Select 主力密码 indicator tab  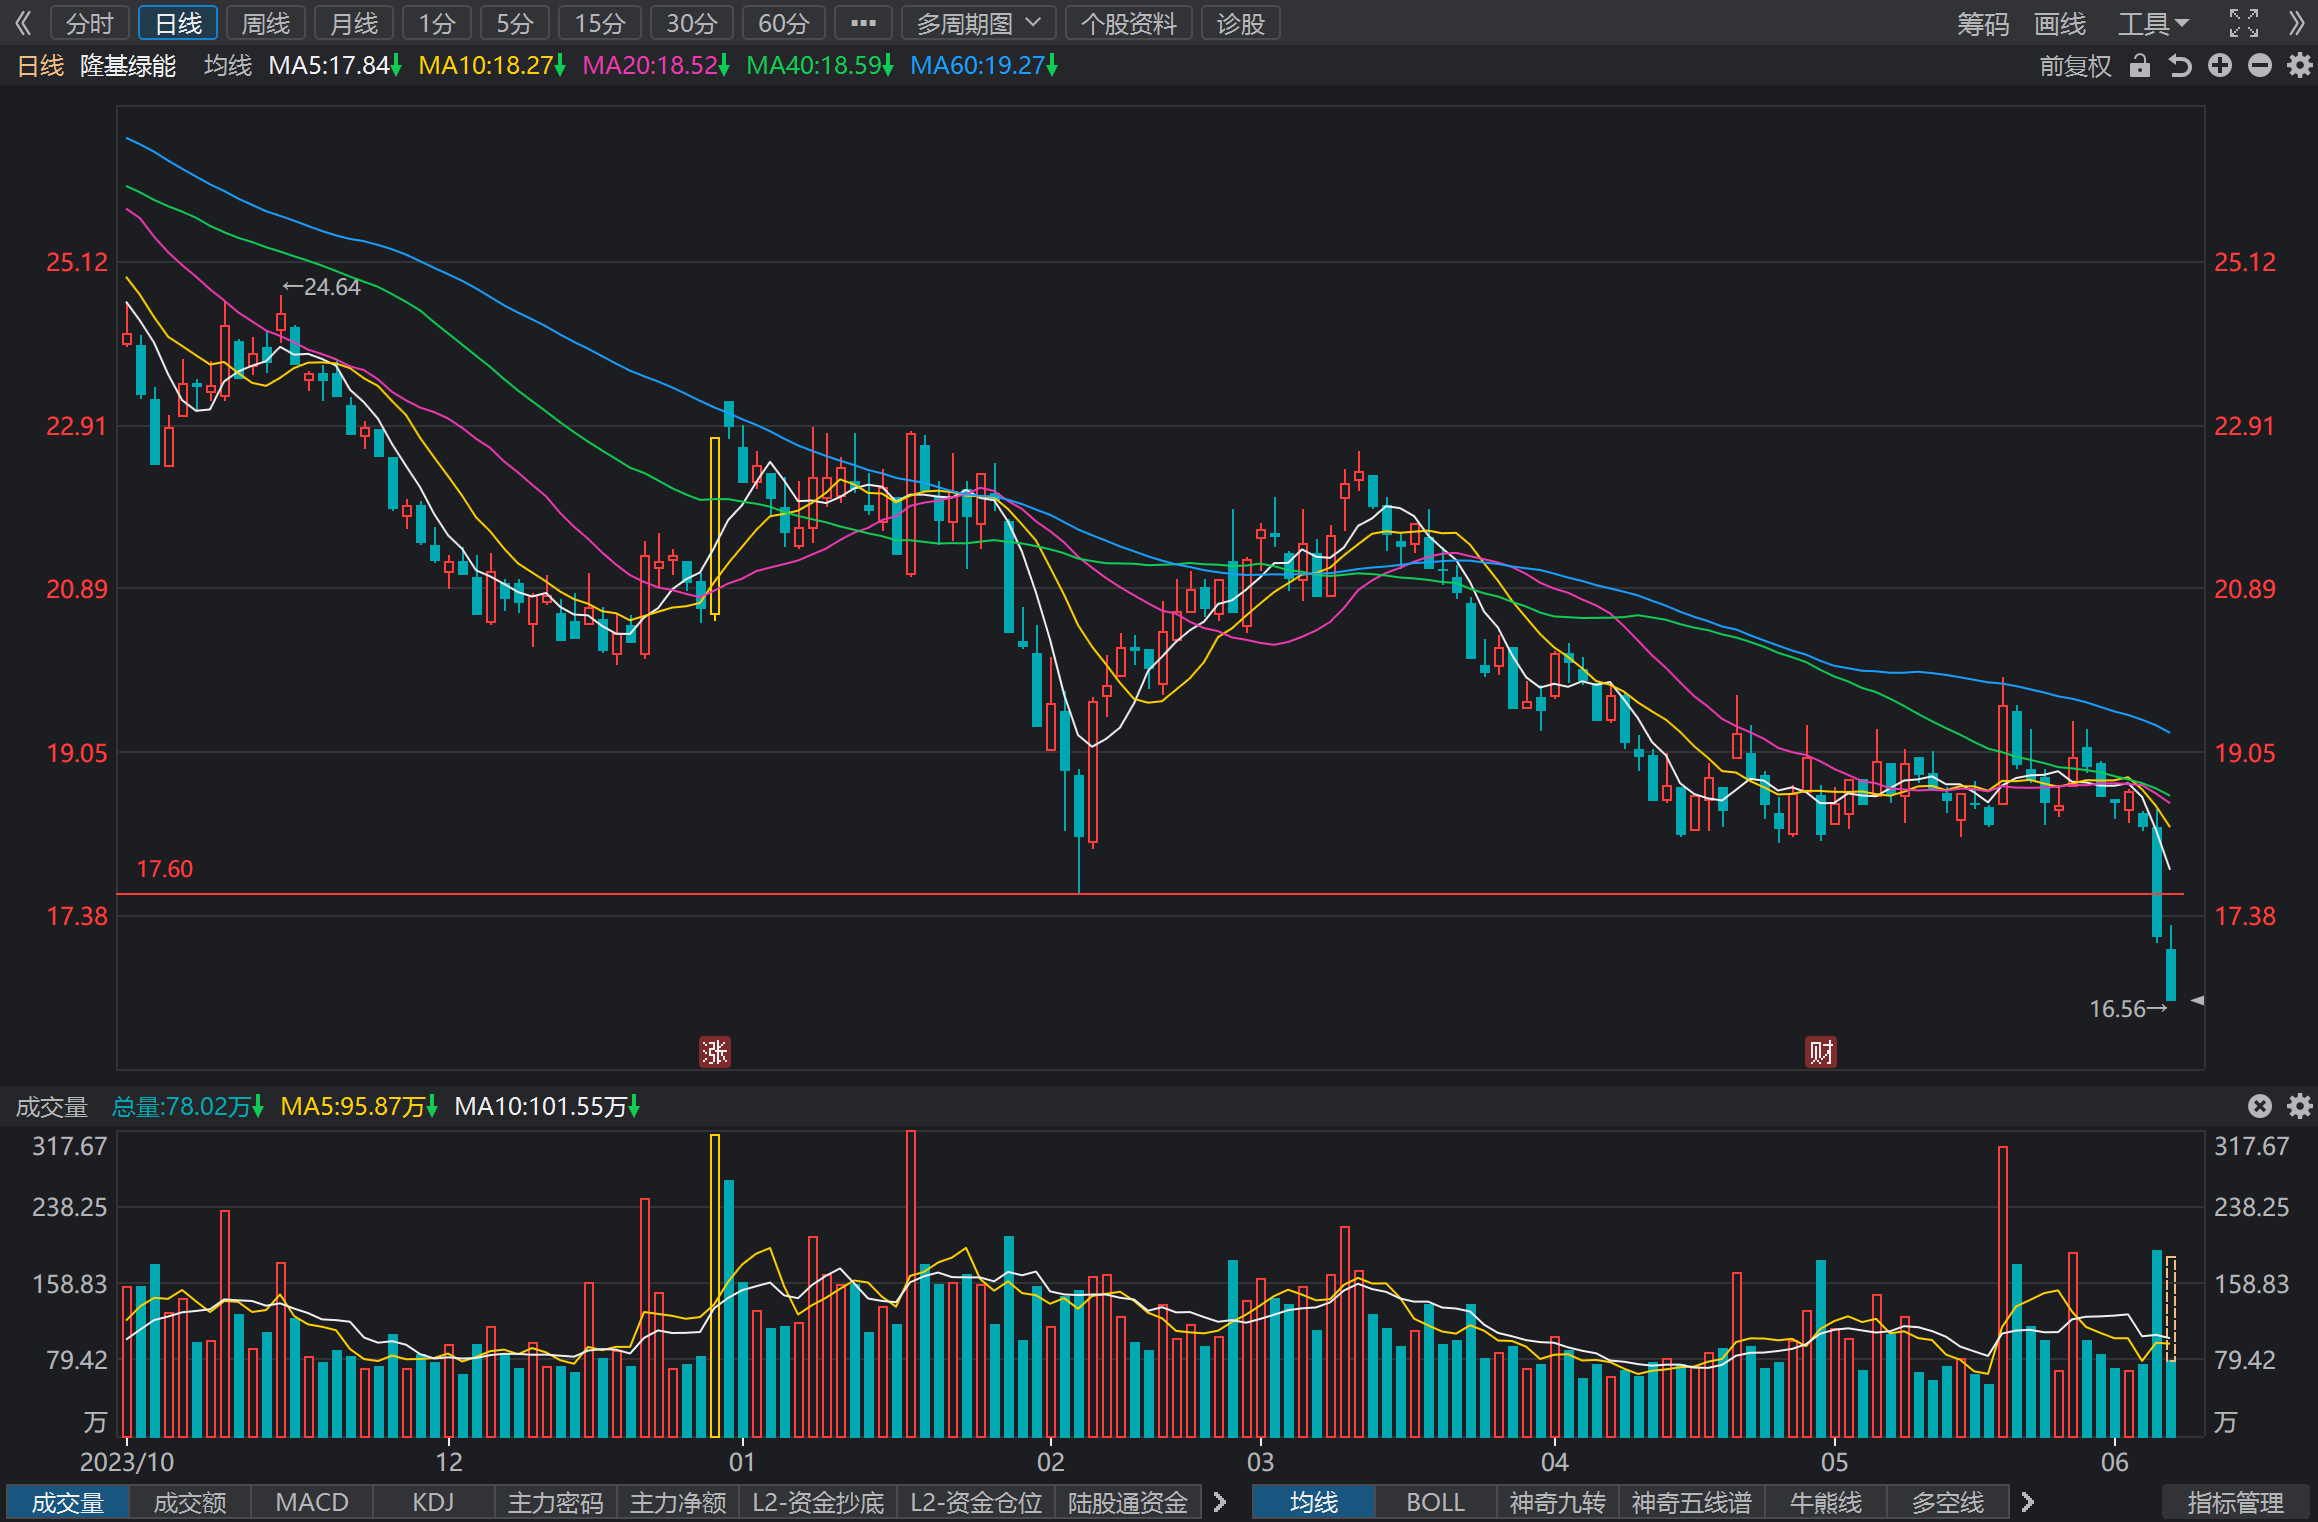pos(556,1502)
